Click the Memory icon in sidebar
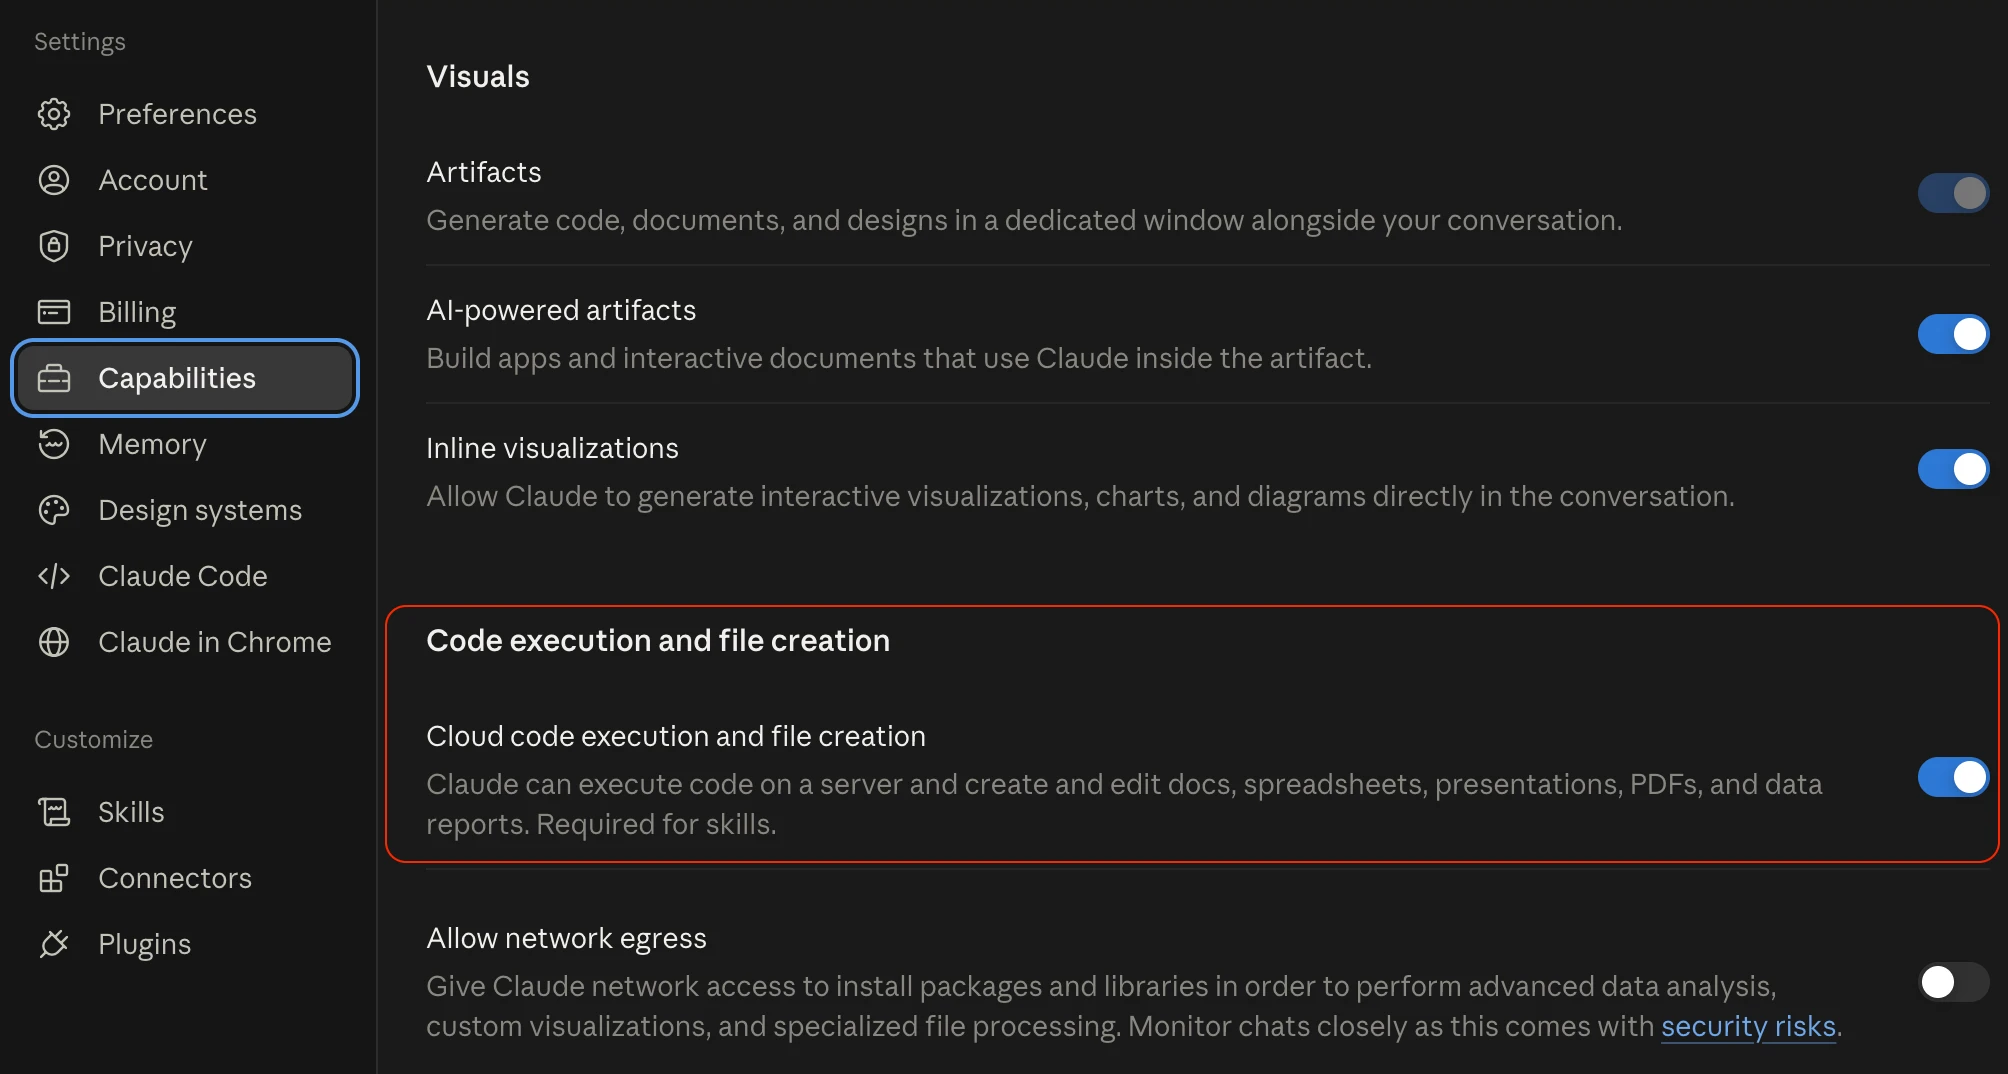This screenshot has width=2008, height=1074. pyautogui.click(x=54, y=444)
